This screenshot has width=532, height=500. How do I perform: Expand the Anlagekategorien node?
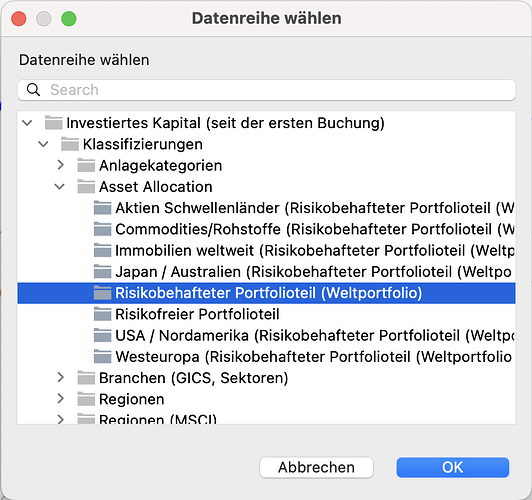click(60, 165)
